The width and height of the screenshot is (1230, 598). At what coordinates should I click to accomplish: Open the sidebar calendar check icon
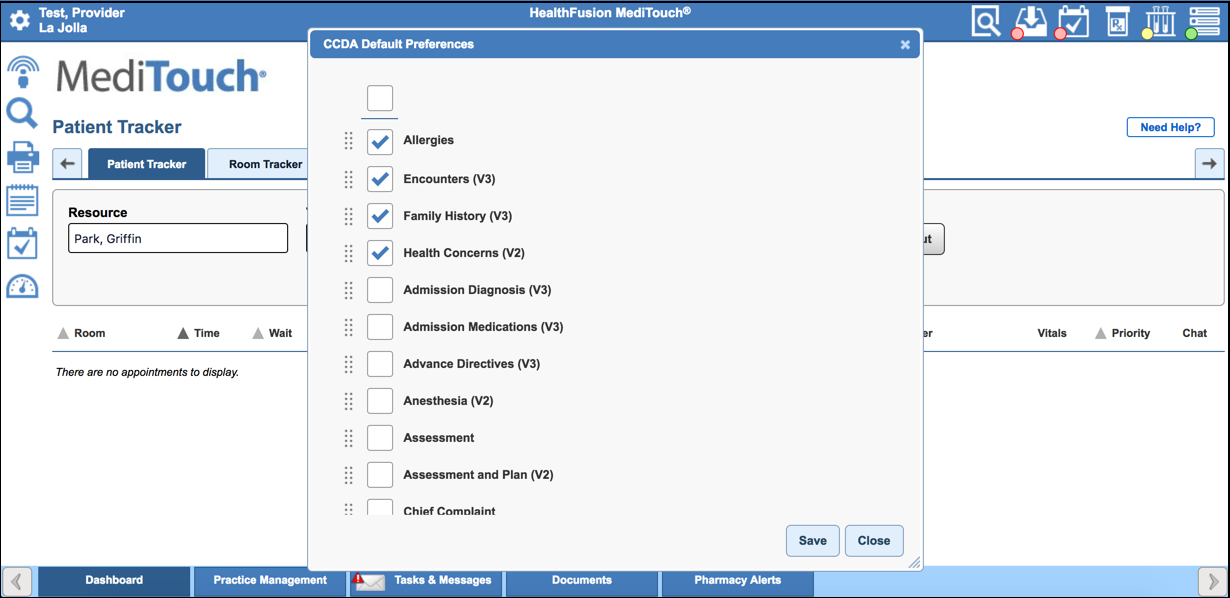[22, 243]
